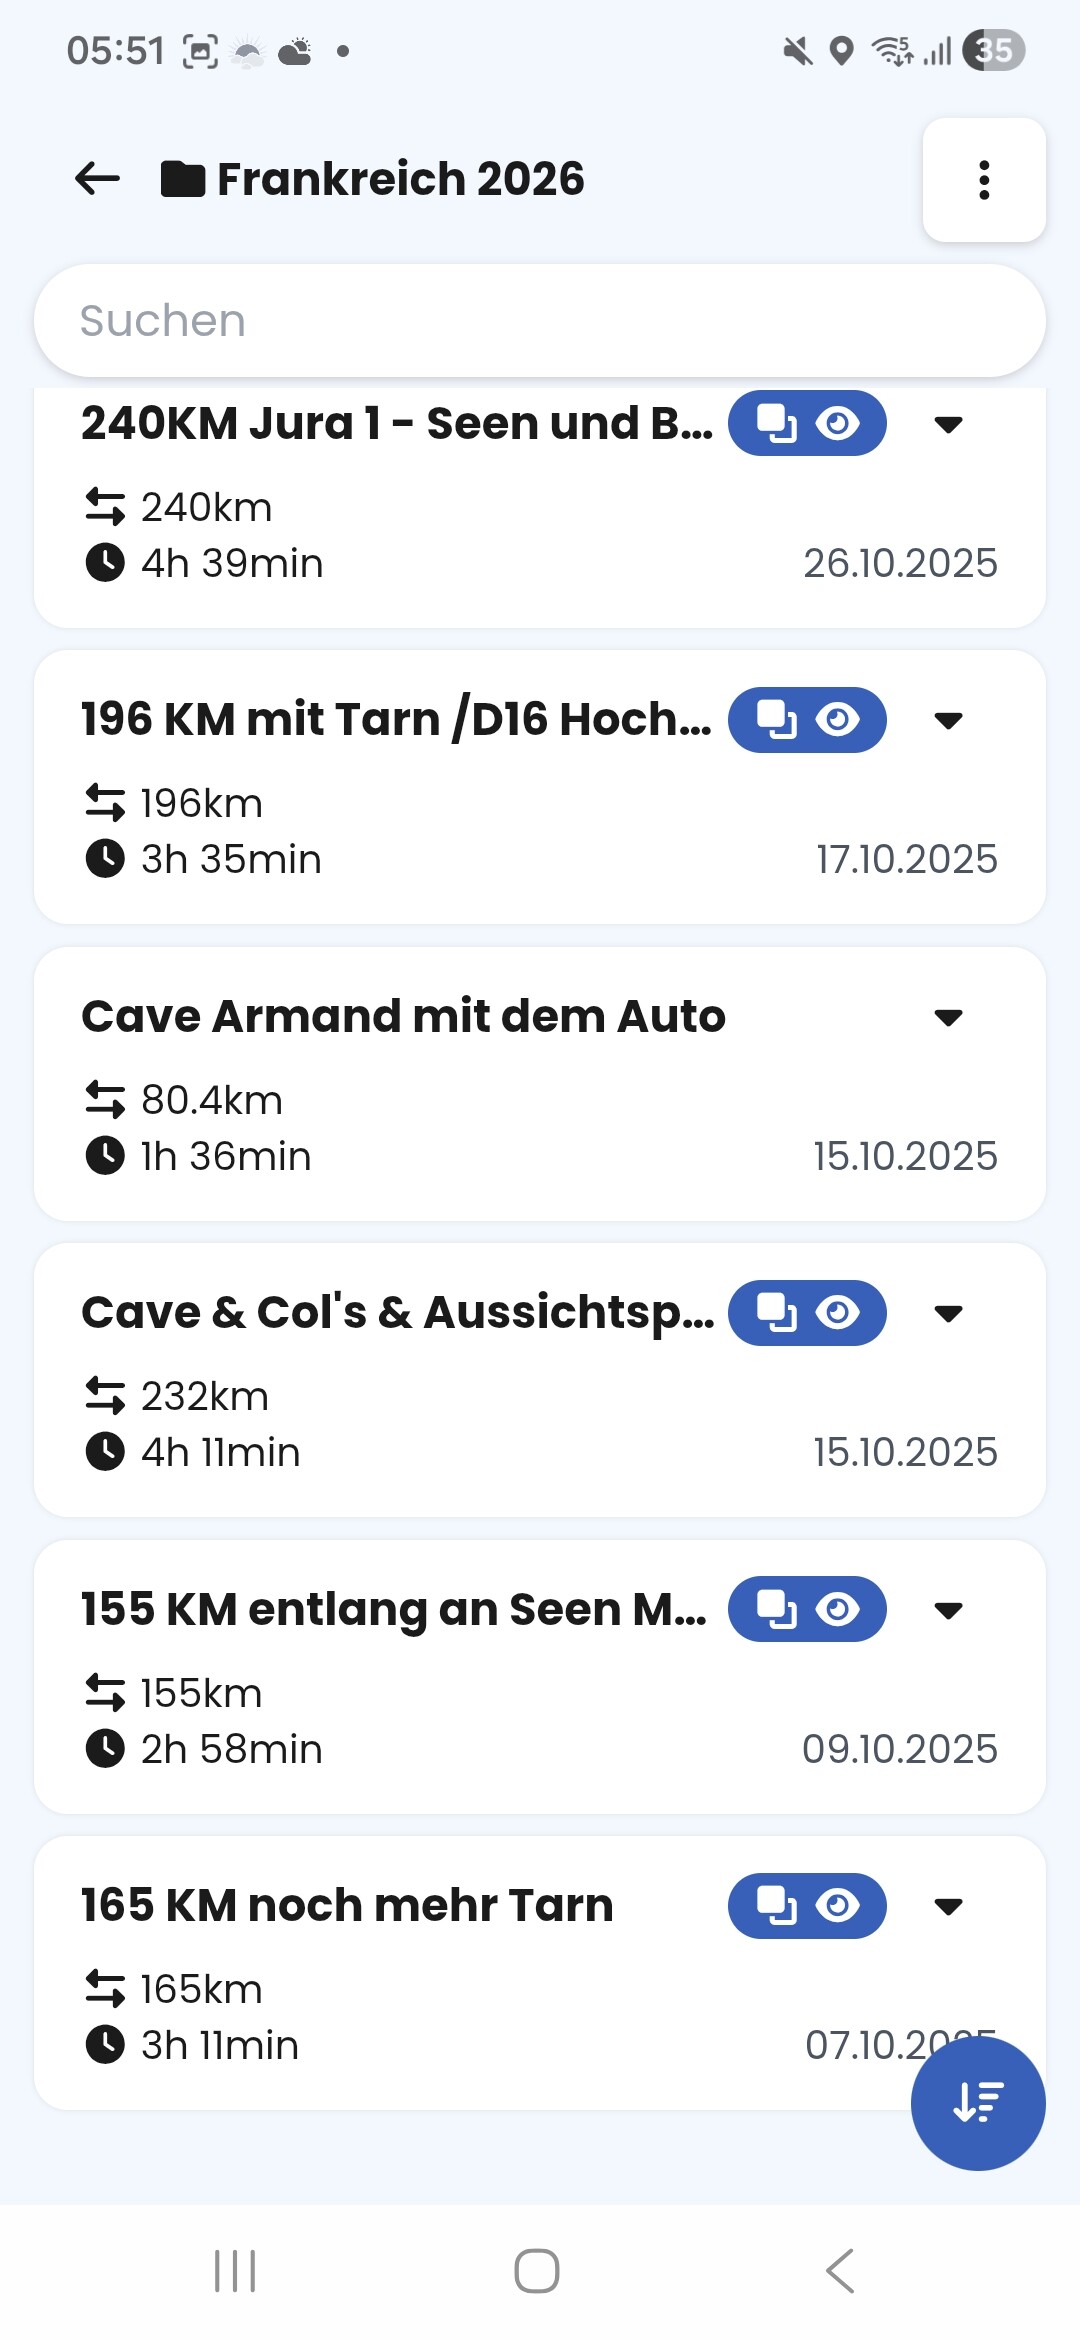
Task: Expand the 240KM Jura 1 route dropdown
Action: pyautogui.click(x=948, y=424)
